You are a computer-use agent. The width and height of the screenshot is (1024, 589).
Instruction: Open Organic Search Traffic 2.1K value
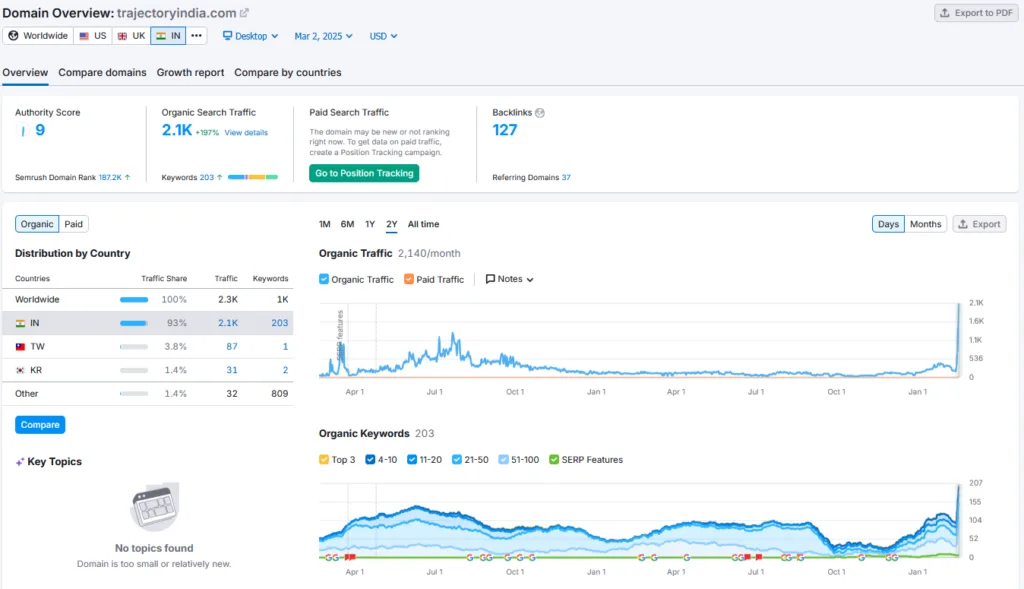click(x=177, y=130)
